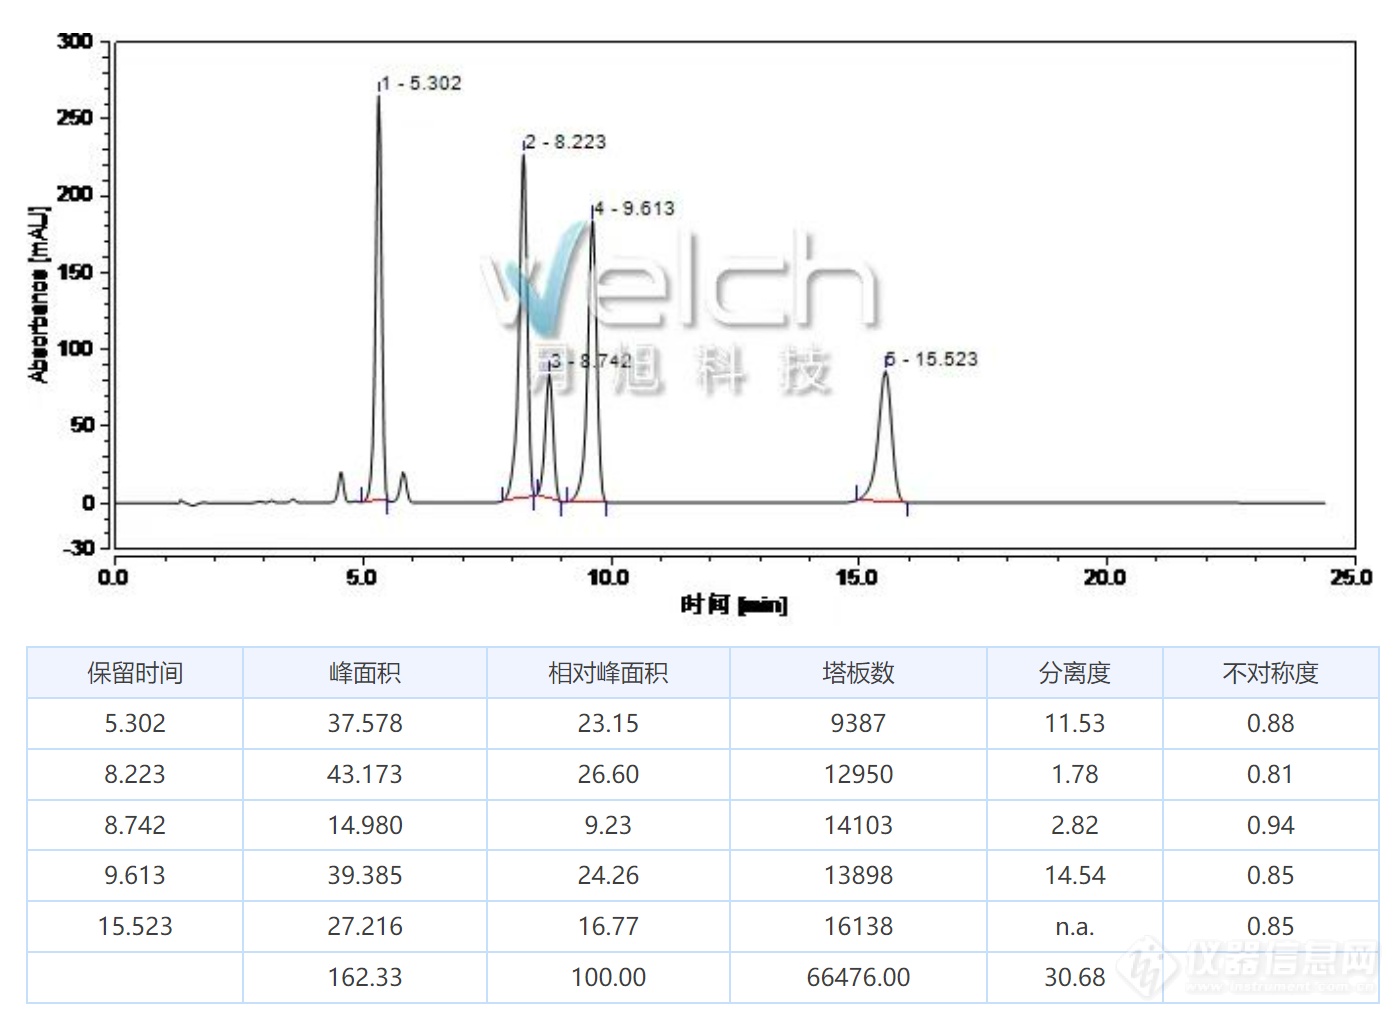This screenshot has height=1014, width=1396.
Task: Click the peak label '5 - 15.523'
Action: [x=931, y=359]
